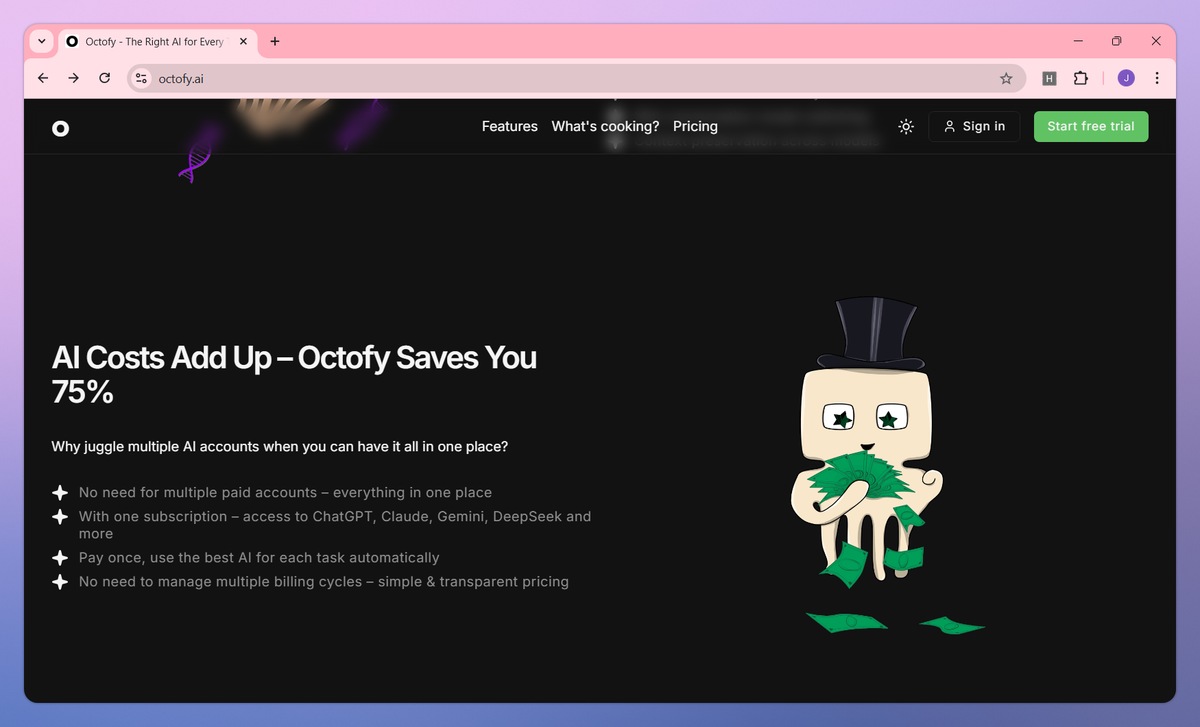
Task: Open the Features menu item
Action: (x=510, y=127)
